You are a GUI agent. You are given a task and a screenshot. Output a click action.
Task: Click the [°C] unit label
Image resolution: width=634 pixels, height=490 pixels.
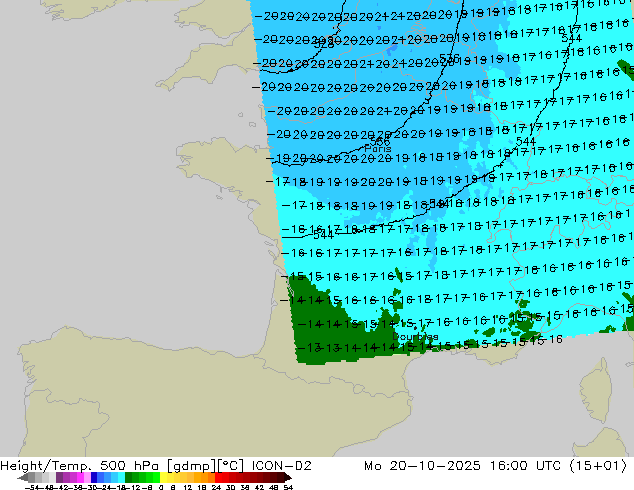pyautogui.click(x=231, y=466)
